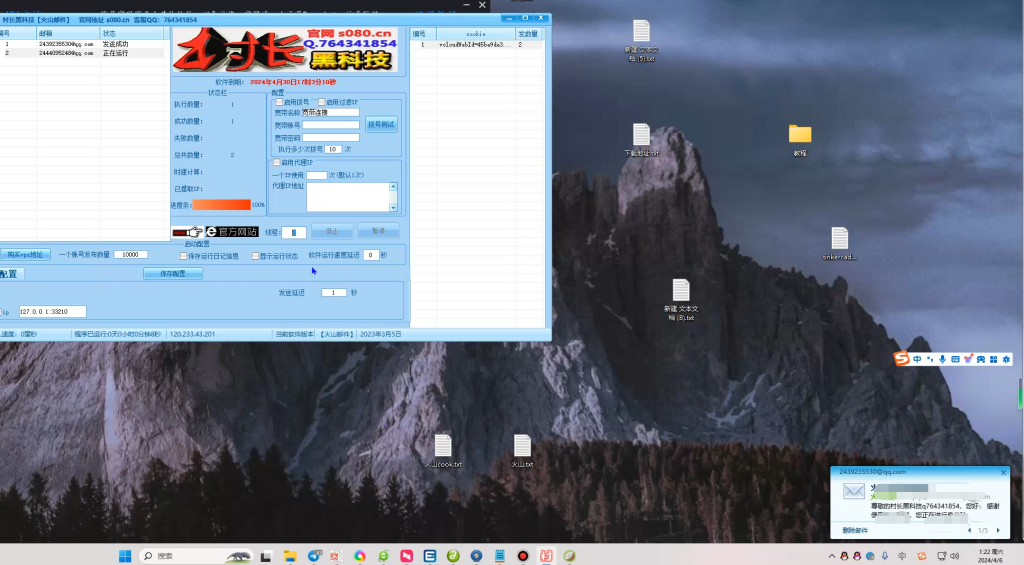Open the Windows Start menu
1024x565 pixels.
125,555
